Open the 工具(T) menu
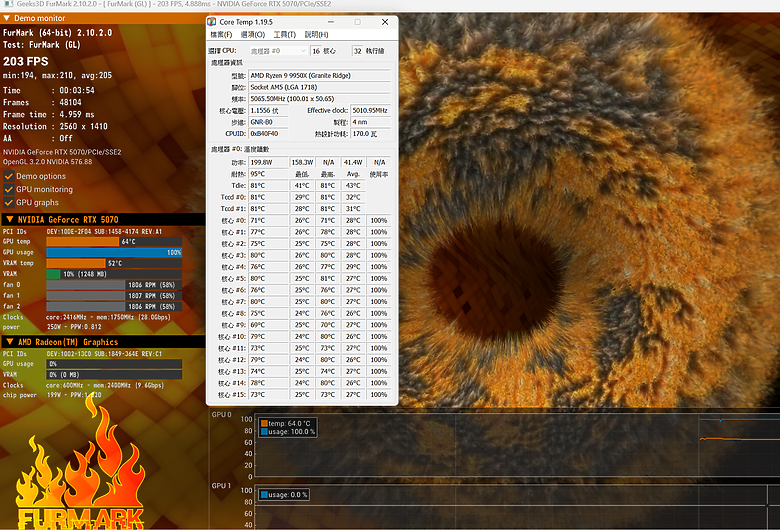The height and width of the screenshot is (530, 780). 284,34
